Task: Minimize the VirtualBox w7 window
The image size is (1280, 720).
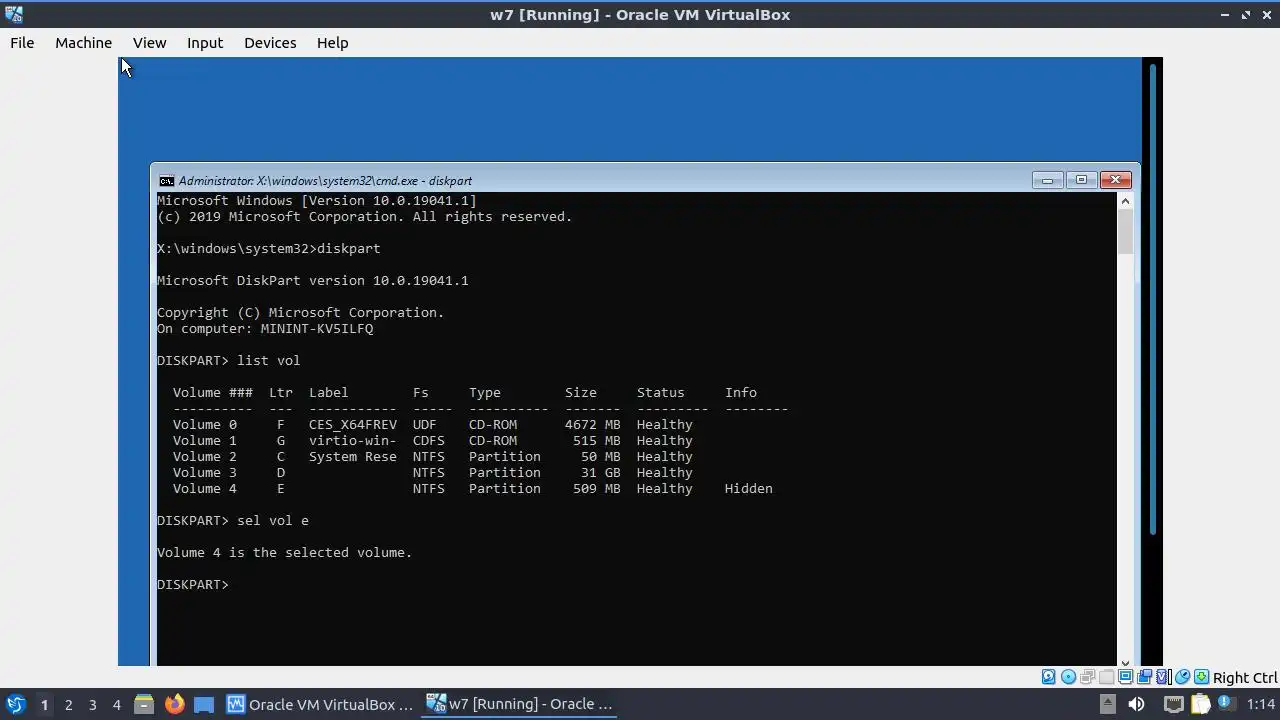Action: (1224, 15)
